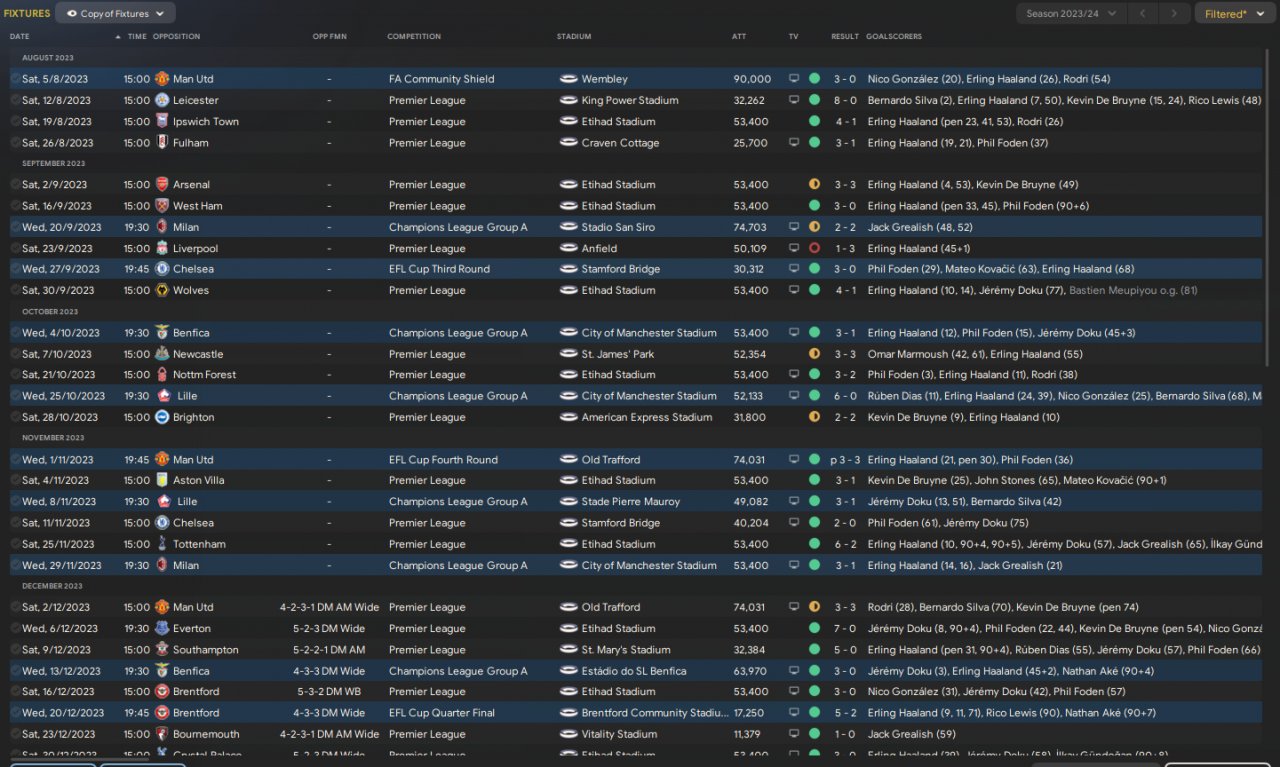Screen dimensions: 1280x767
Task: Open the Season 2023/24 dropdown
Action: point(1071,14)
